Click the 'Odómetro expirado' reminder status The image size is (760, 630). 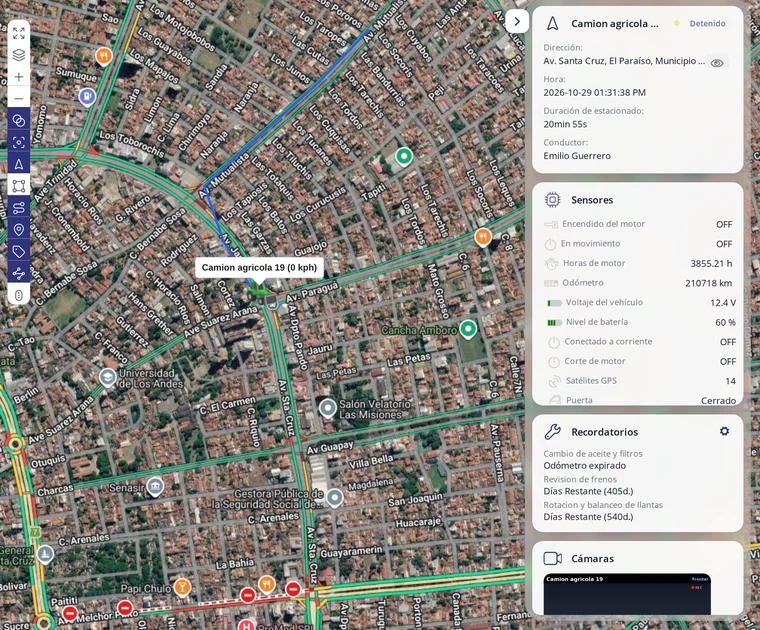pos(585,466)
